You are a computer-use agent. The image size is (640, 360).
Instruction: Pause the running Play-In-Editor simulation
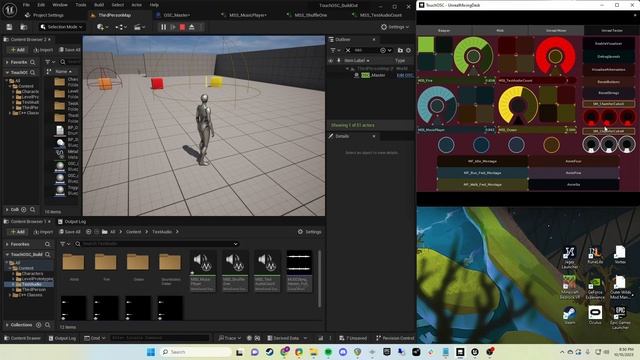pyautogui.click(x=164, y=27)
